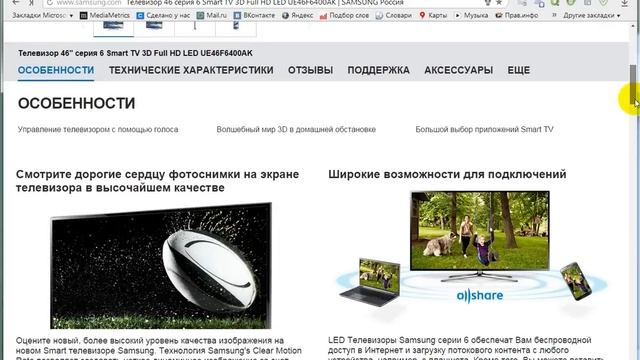Open the Прав.инфо bookmark
The width and height of the screenshot is (640, 360).
tap(517, 16)
